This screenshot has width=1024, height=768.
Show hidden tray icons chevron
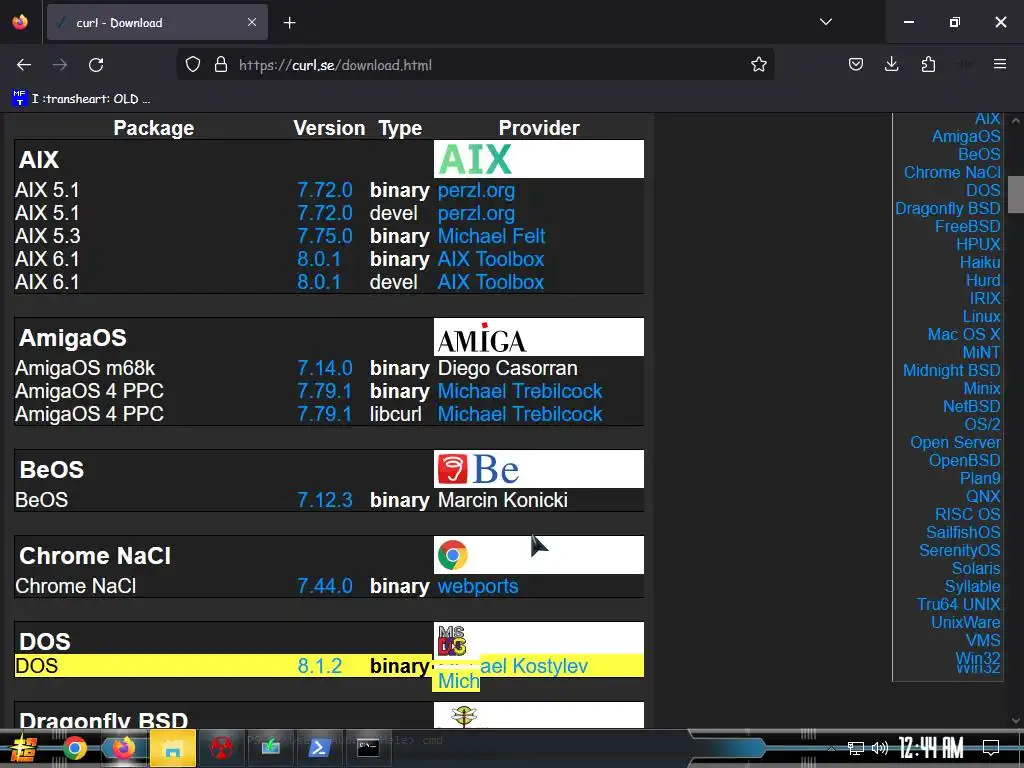tap(831, 748)
